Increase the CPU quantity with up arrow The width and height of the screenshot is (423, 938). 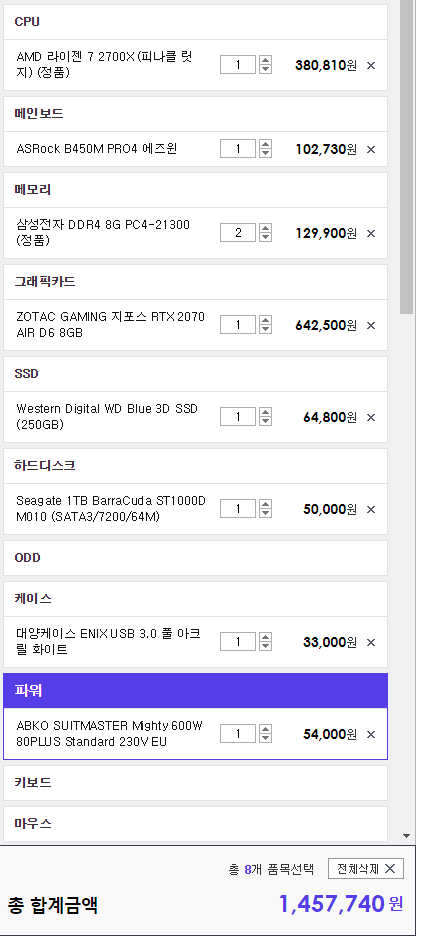266,60
